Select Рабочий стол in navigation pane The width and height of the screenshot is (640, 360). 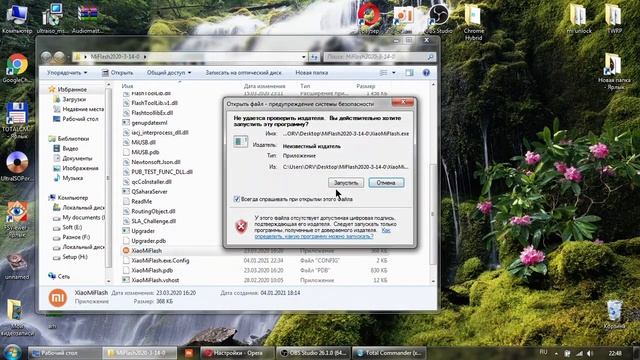pyautogui.click(x=76, y=119)
